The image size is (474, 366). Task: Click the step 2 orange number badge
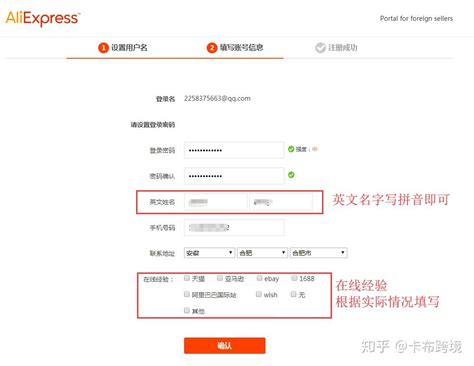(x=212, y=48)
